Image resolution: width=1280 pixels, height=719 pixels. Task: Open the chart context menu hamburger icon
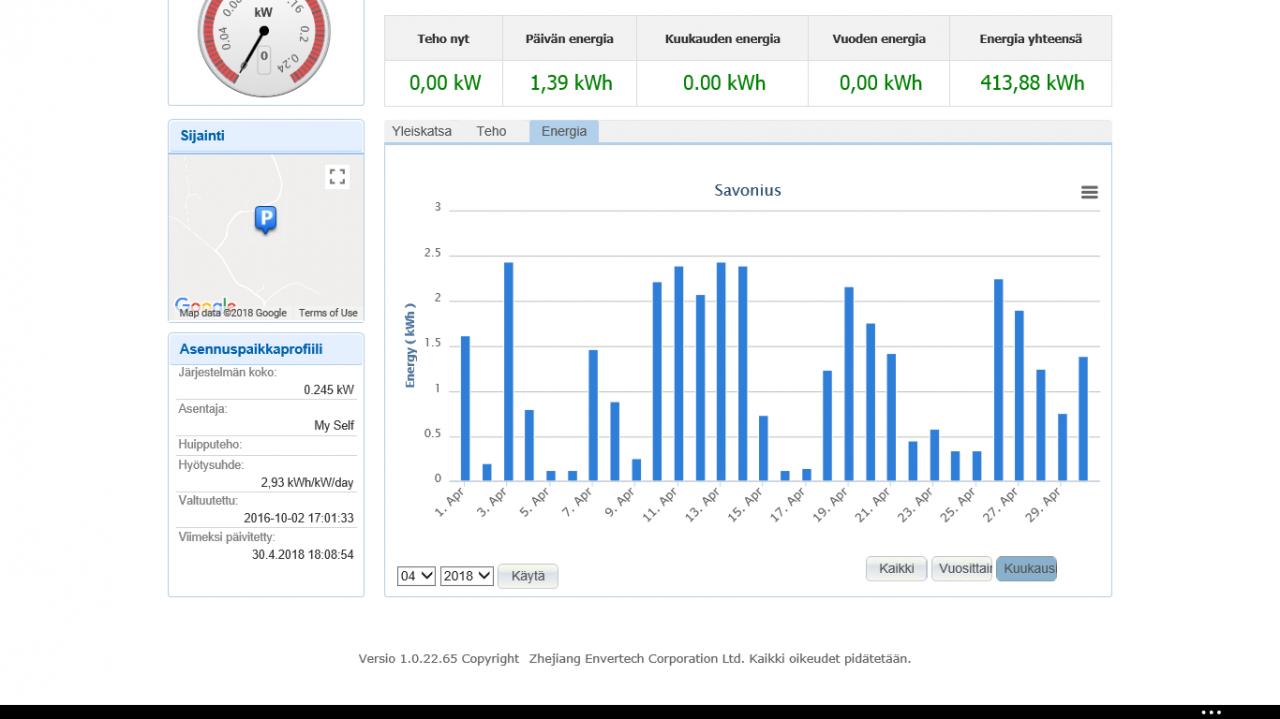(x=1090, y=192)
